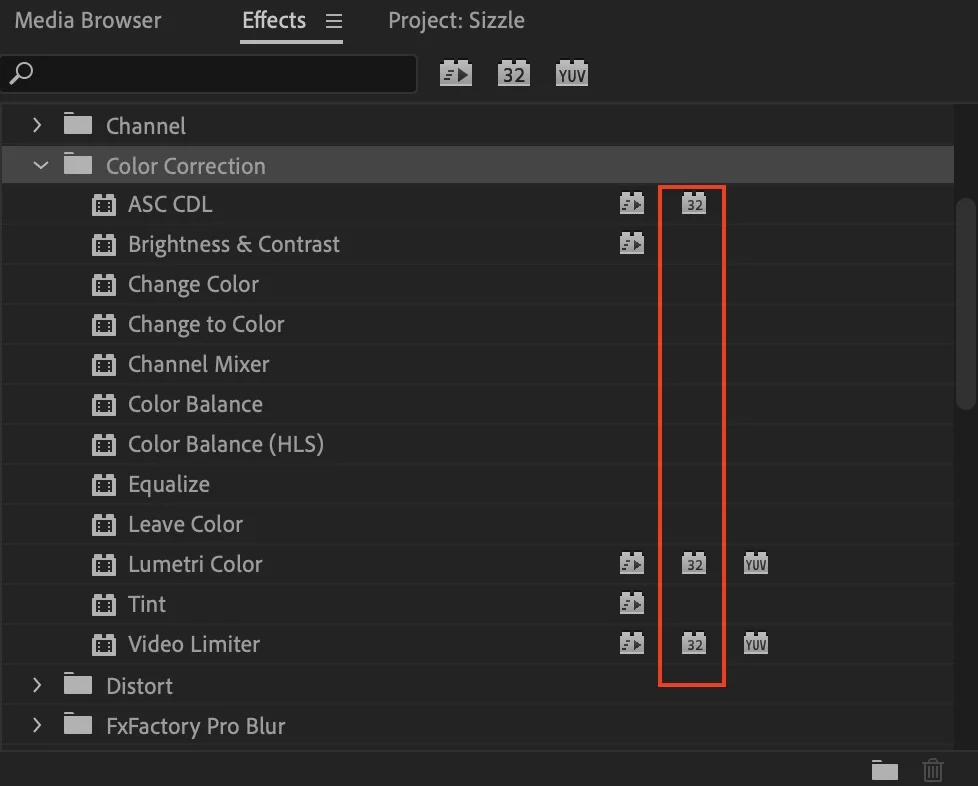Click the magnifying glass in the search box

tap(22, 73)
